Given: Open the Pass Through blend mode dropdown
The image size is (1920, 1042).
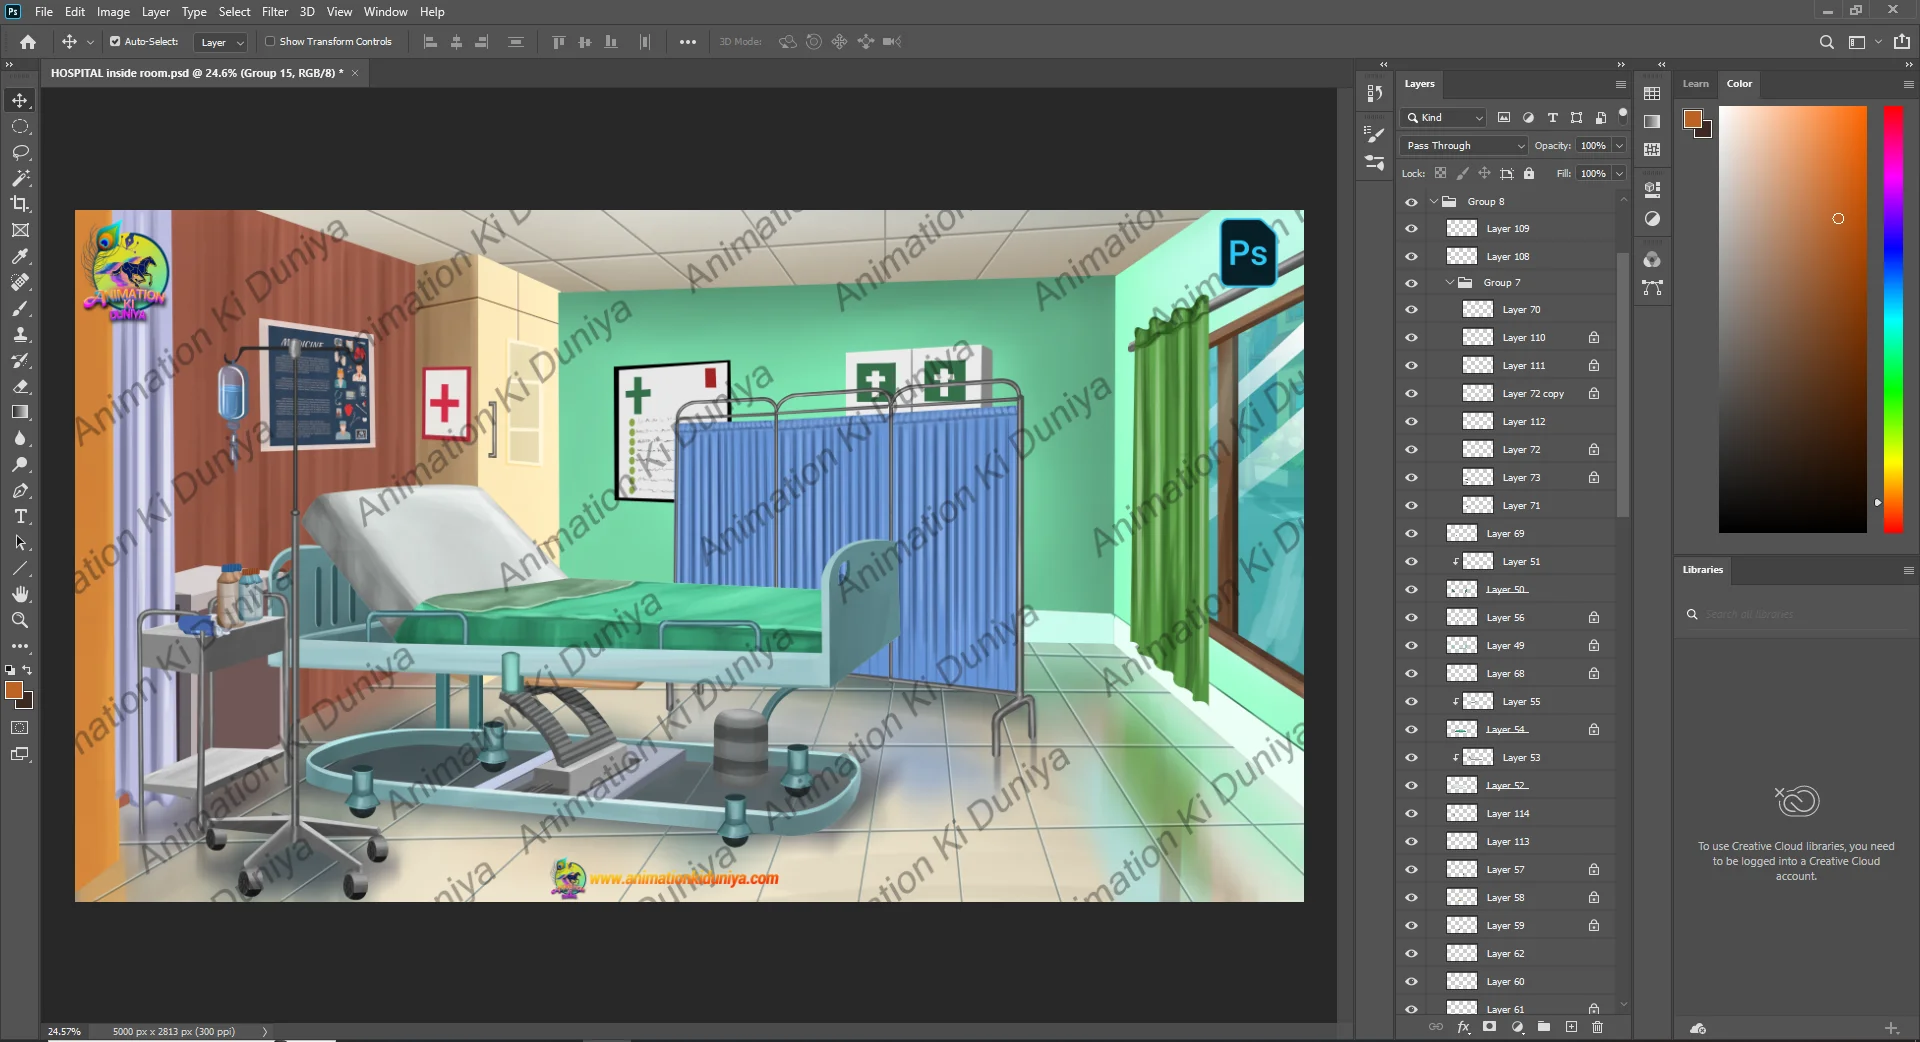Looking at the screenshot, I should [x=1464, y=146].
